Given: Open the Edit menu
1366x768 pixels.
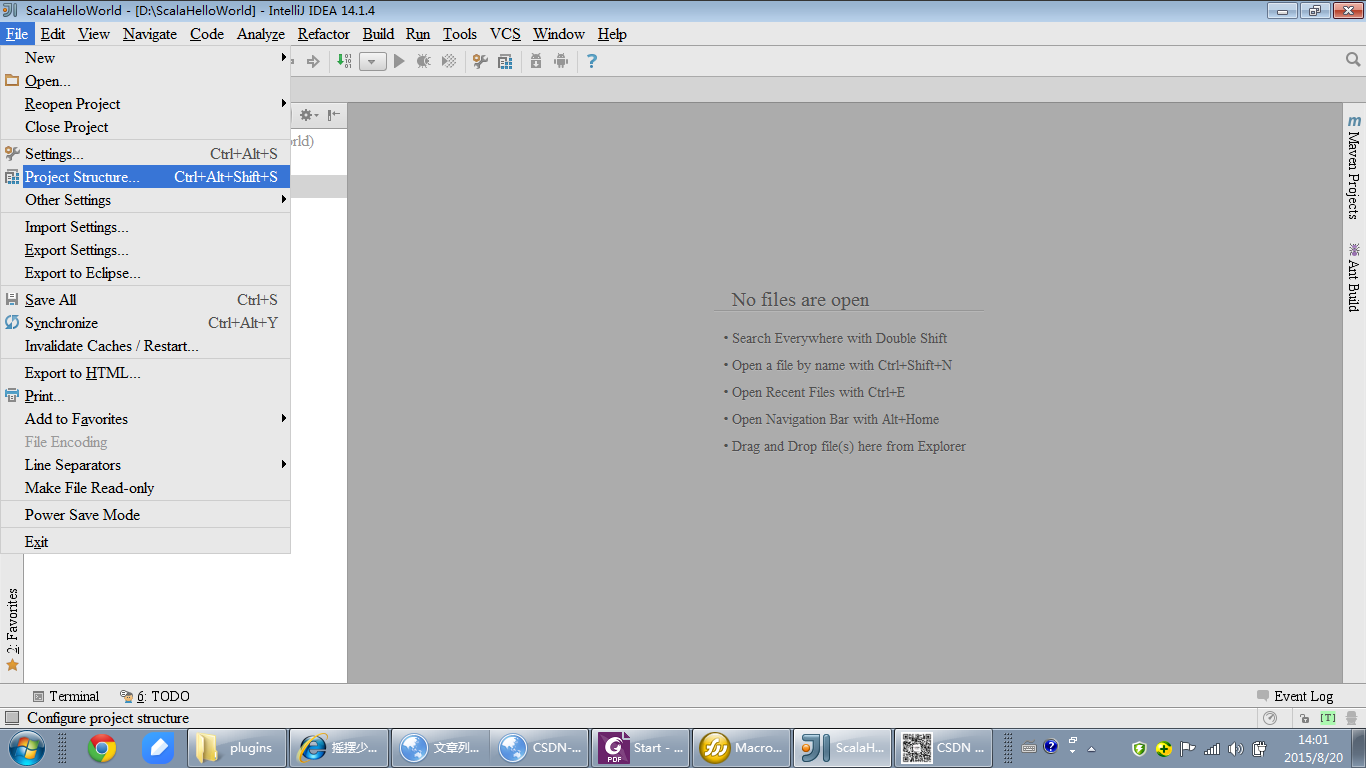Looking at the screenshot, I should tap(53, 34).
